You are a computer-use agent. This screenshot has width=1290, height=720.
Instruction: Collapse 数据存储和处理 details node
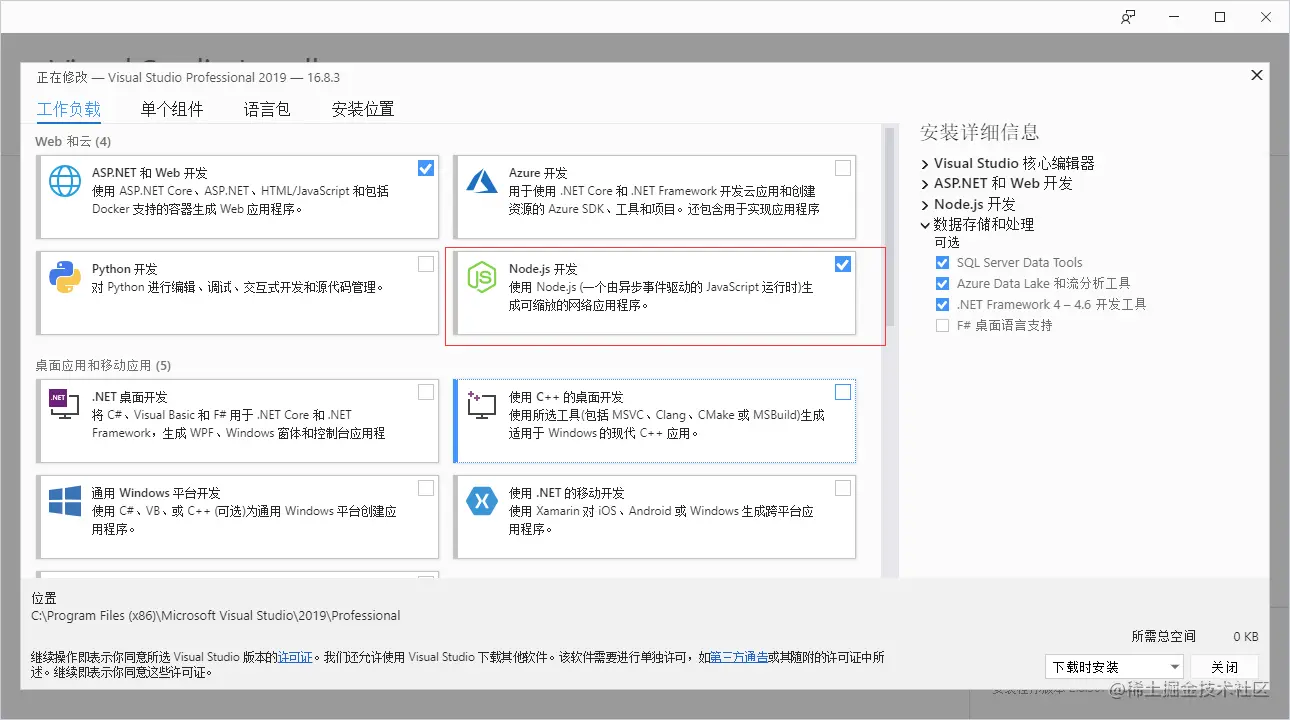point(925,226)
